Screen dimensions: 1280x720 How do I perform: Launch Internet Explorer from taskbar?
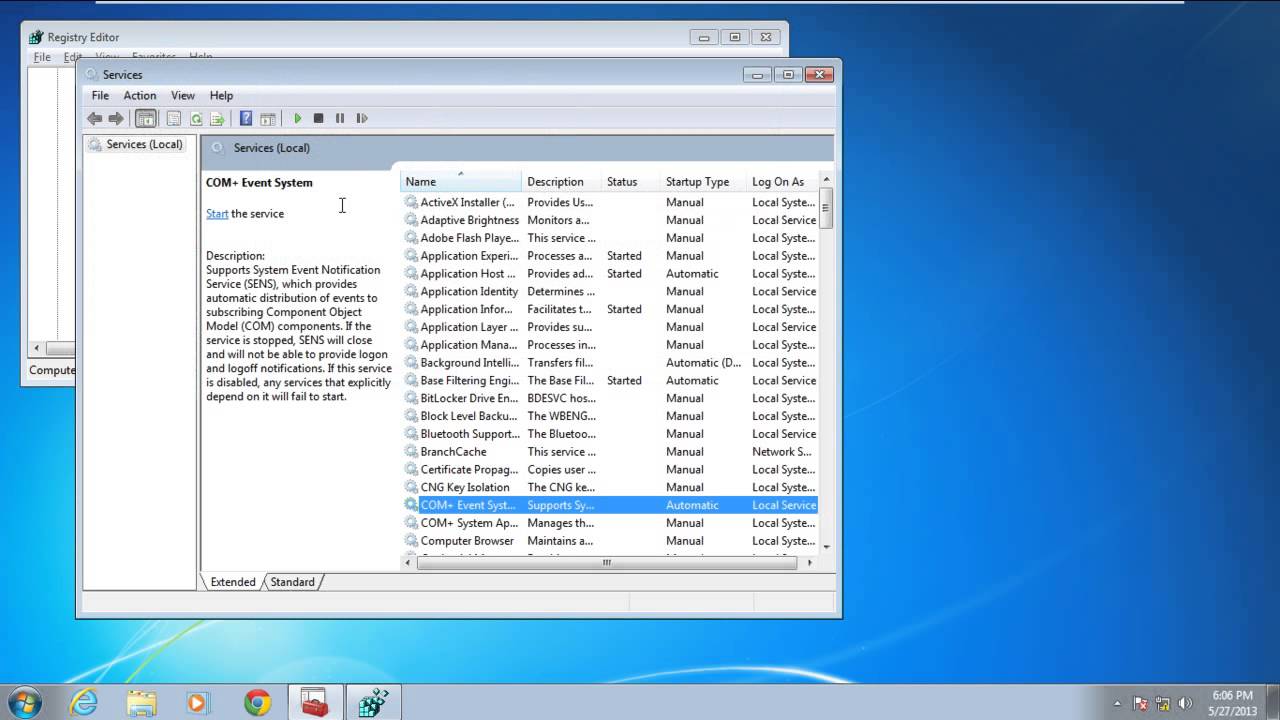pos(84,702)
